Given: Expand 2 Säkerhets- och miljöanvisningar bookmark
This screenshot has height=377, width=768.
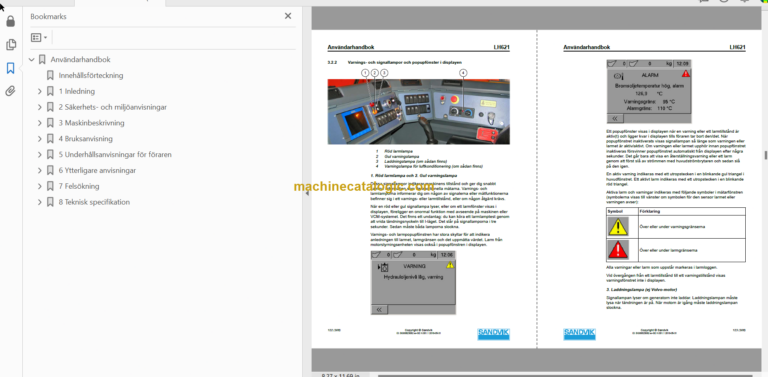Looking at the screenshot, I should click(40, 107).
